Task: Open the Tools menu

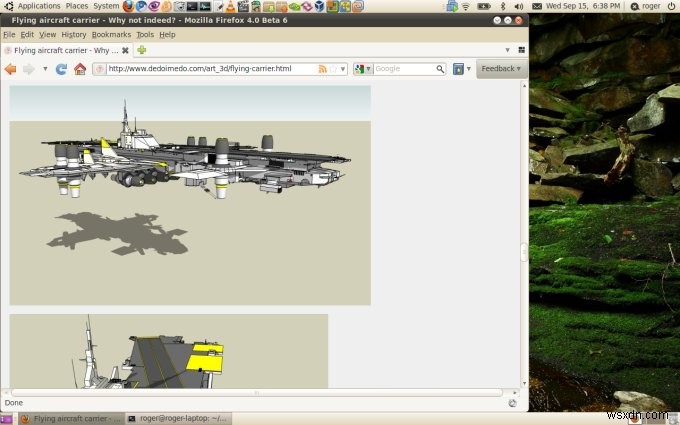Action: (x=145, y=34)
